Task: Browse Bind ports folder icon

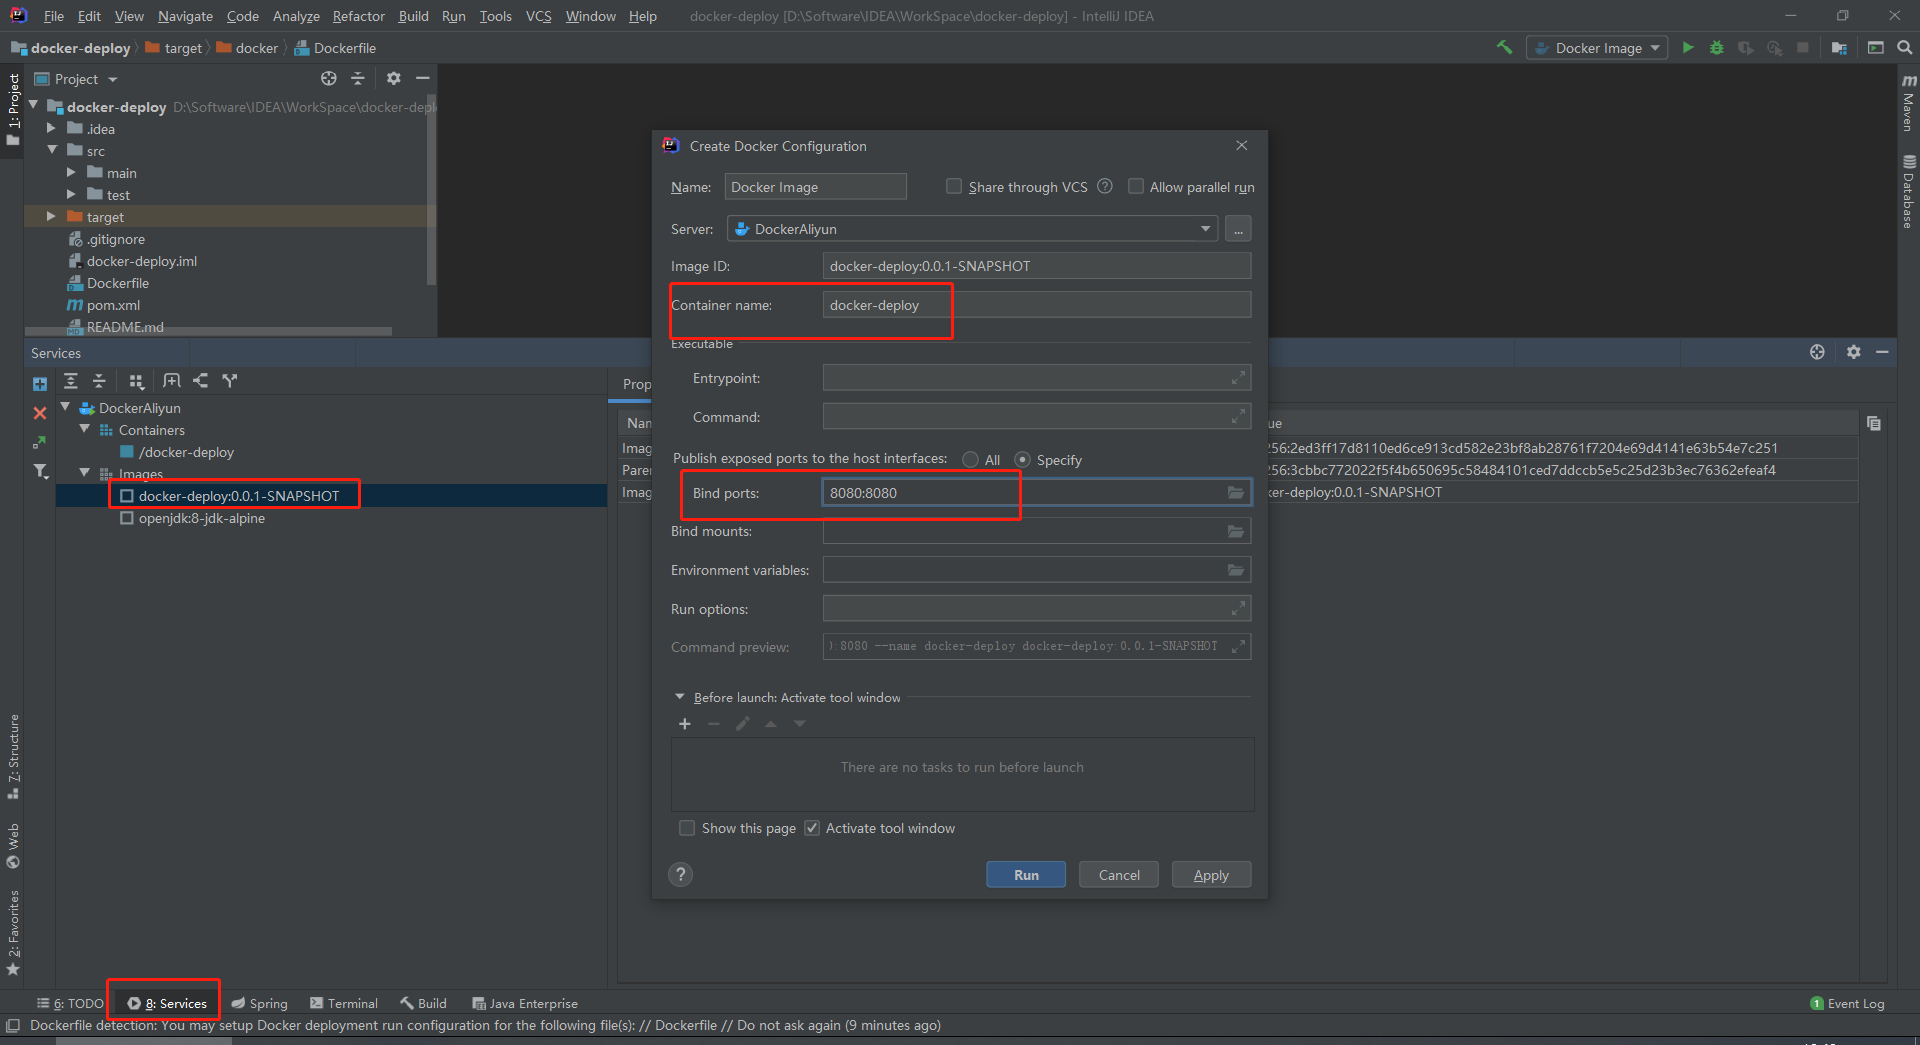Action: 1236,492
